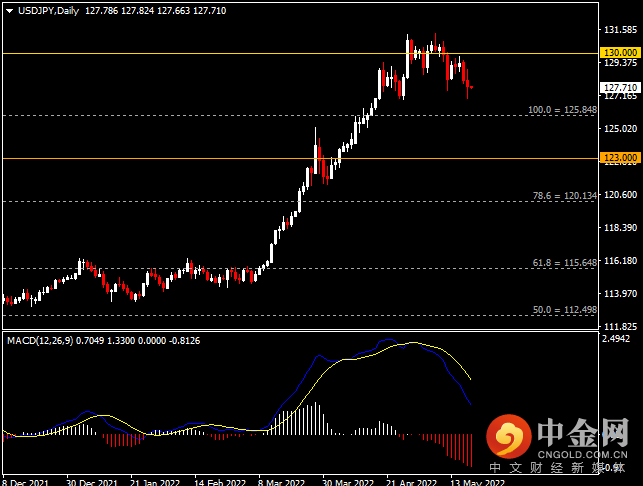The image size is (643, 486).
Task: Click the 30 Dec 2021 date label
Action: [x=92, y=482]
